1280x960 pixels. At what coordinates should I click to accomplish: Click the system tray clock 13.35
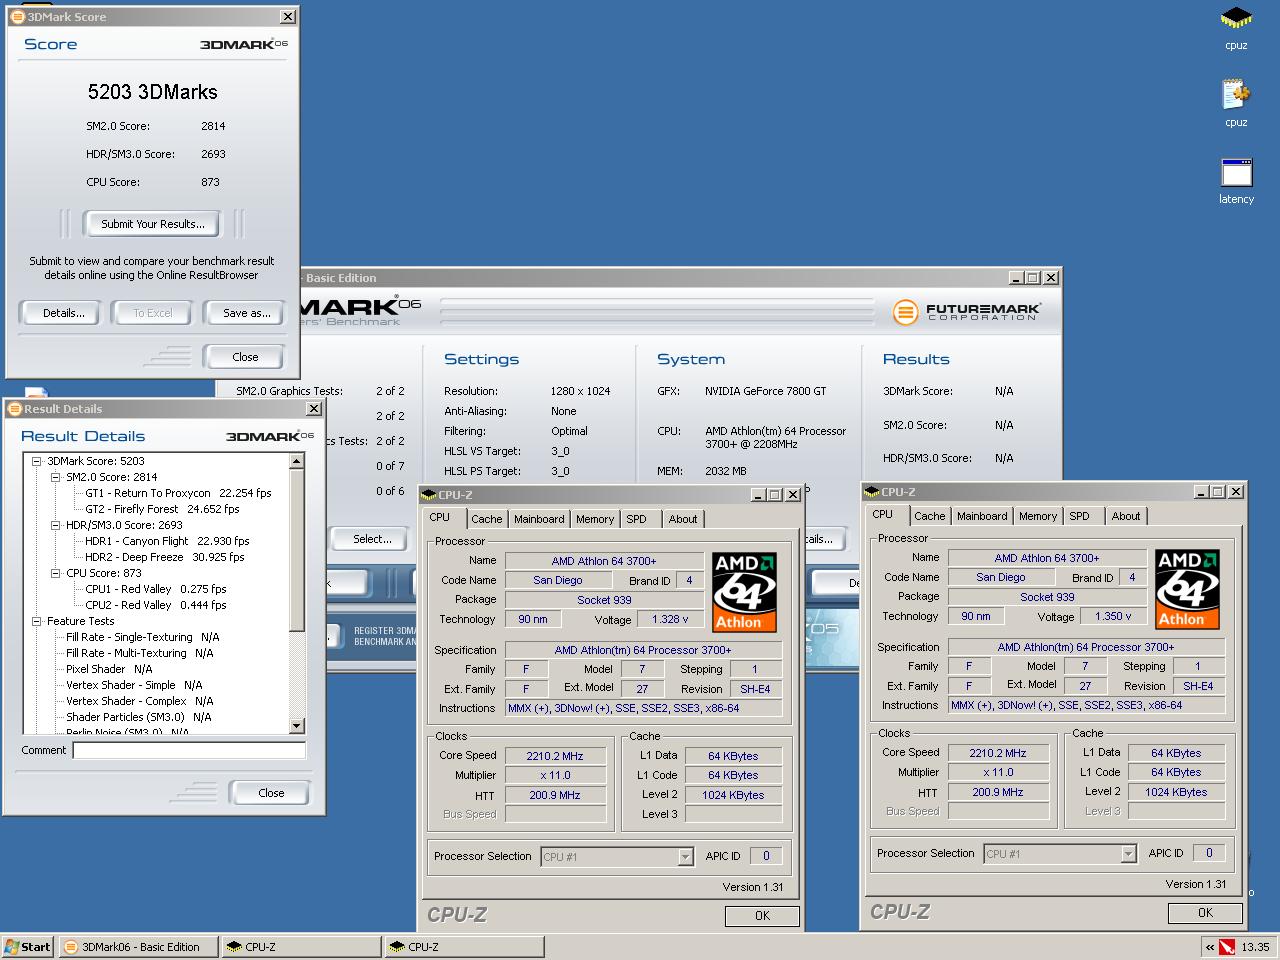1255,947
